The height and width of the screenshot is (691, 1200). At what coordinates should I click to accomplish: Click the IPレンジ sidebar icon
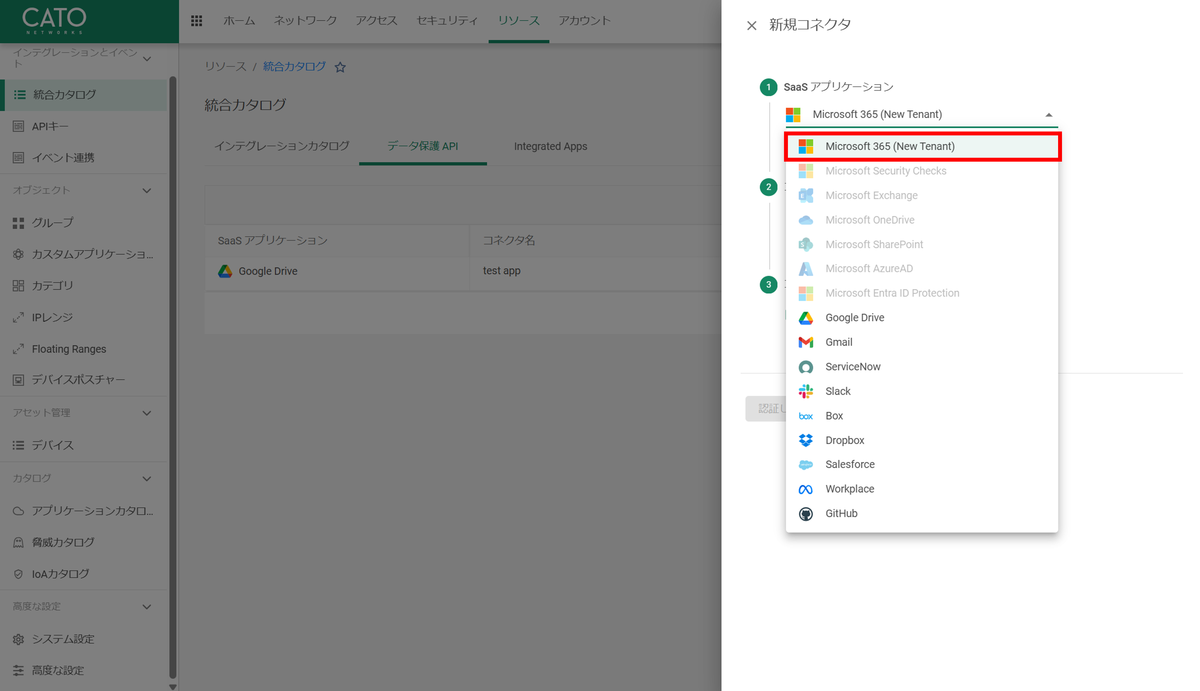(19, 318)
